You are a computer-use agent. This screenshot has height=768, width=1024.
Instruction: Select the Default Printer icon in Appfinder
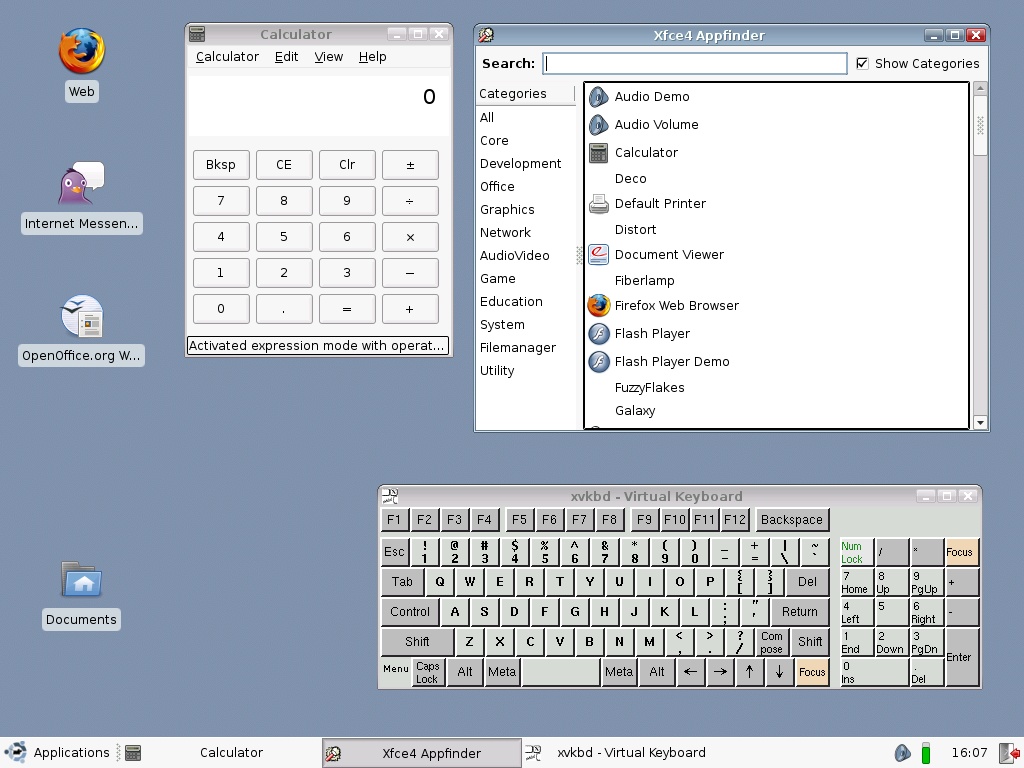click(598, 204)
